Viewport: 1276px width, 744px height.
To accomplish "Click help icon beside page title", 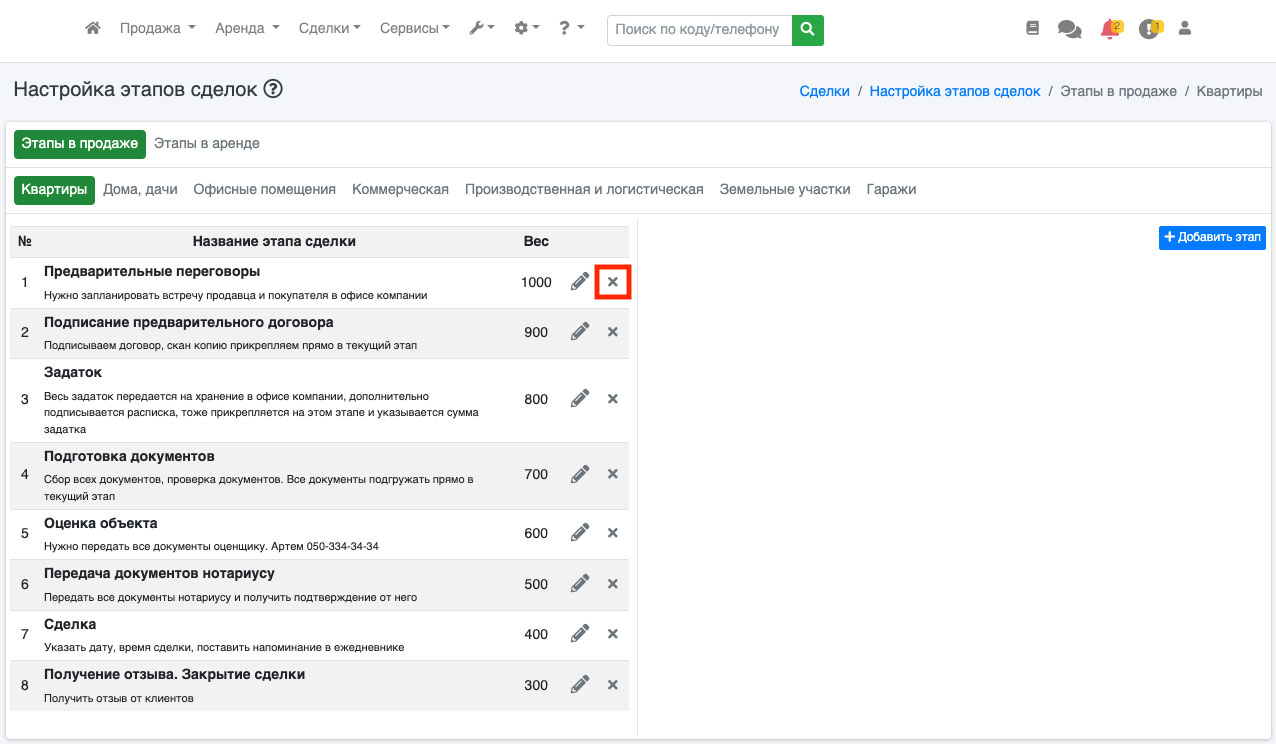I will tap(273, 89).
